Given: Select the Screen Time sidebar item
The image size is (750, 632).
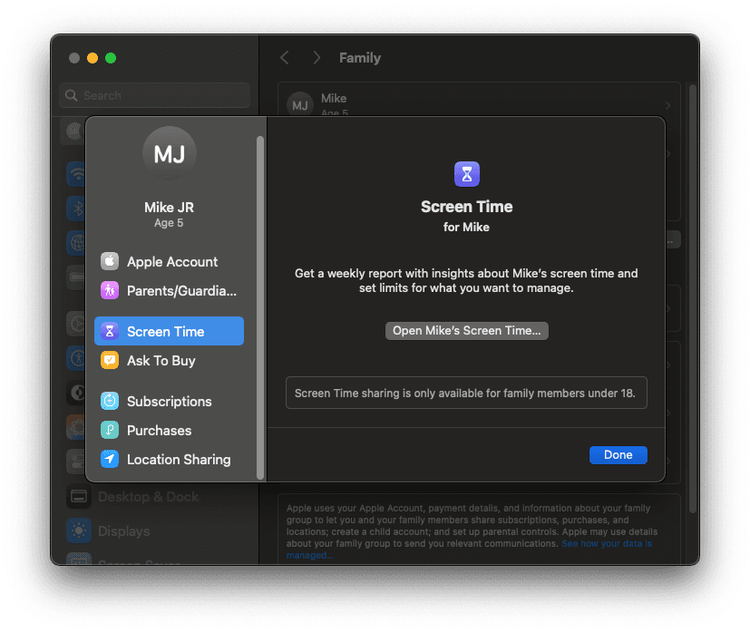Looking at the screenshot, I should point(169,331).
